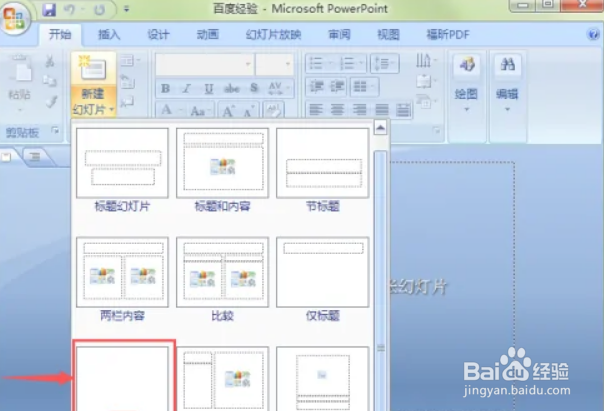
Task: Apply distributed alignment
Action: coord(403,110)
